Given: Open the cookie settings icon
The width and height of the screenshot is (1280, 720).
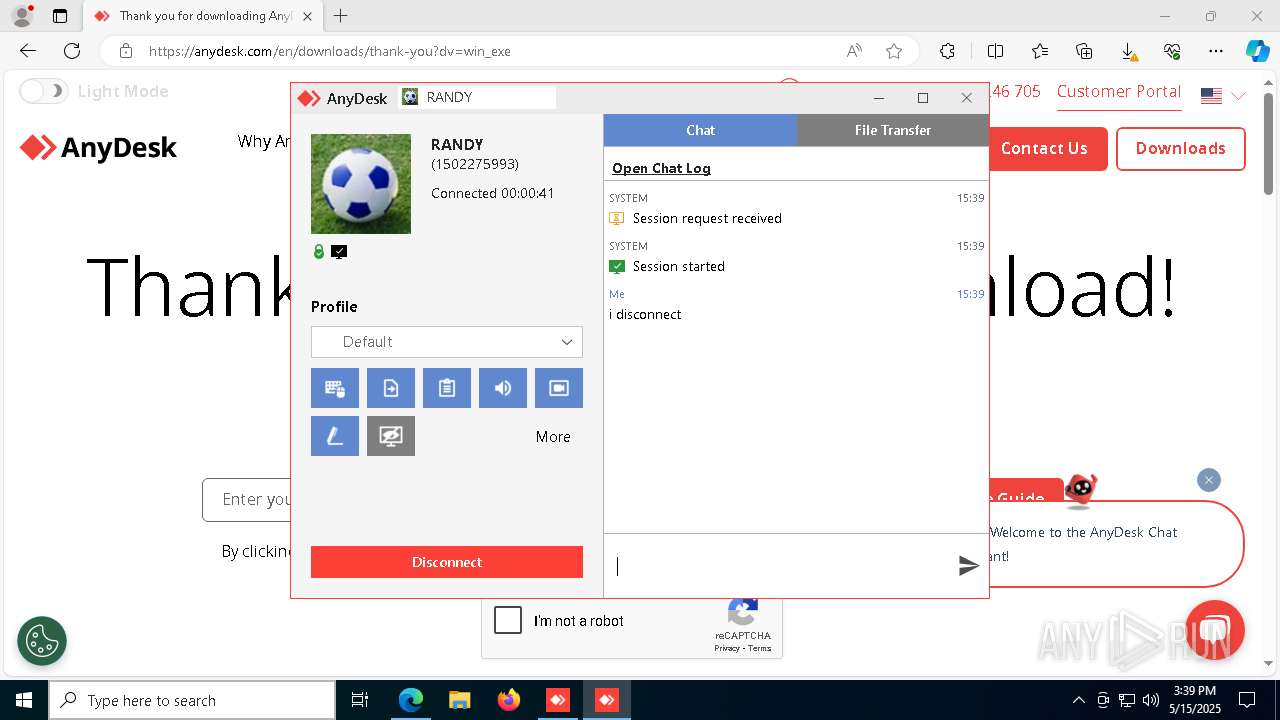Looking at the screenshot, I should 42,641.
